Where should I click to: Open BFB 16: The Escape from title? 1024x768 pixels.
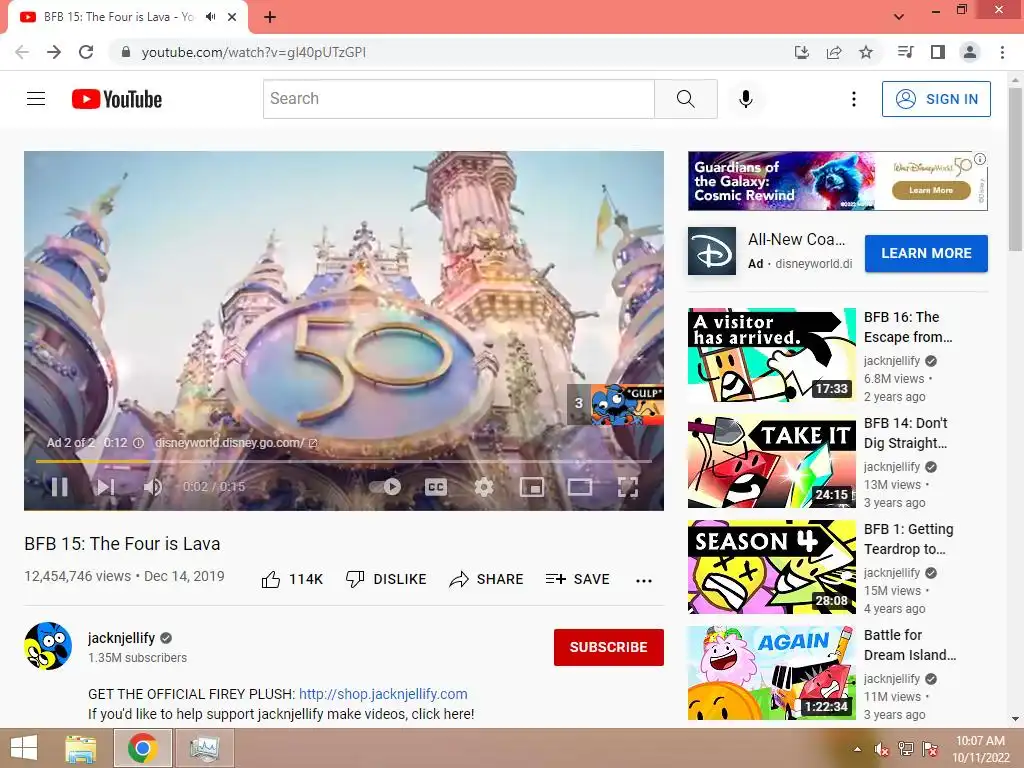coord(908,327)
